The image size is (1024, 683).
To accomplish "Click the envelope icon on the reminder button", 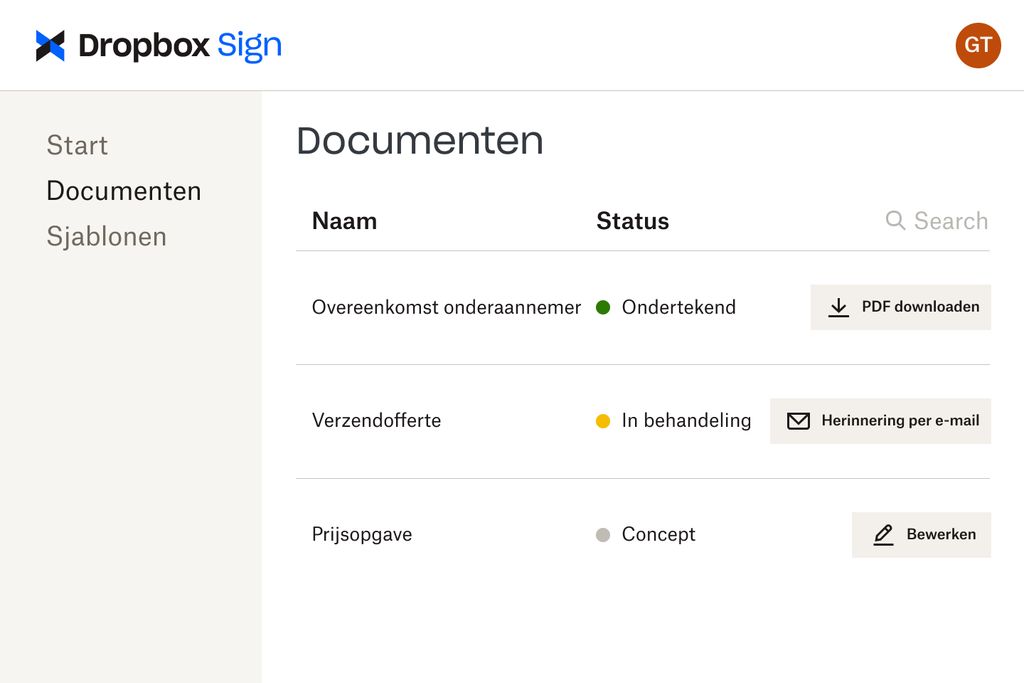I will click(x=797, y=421).
